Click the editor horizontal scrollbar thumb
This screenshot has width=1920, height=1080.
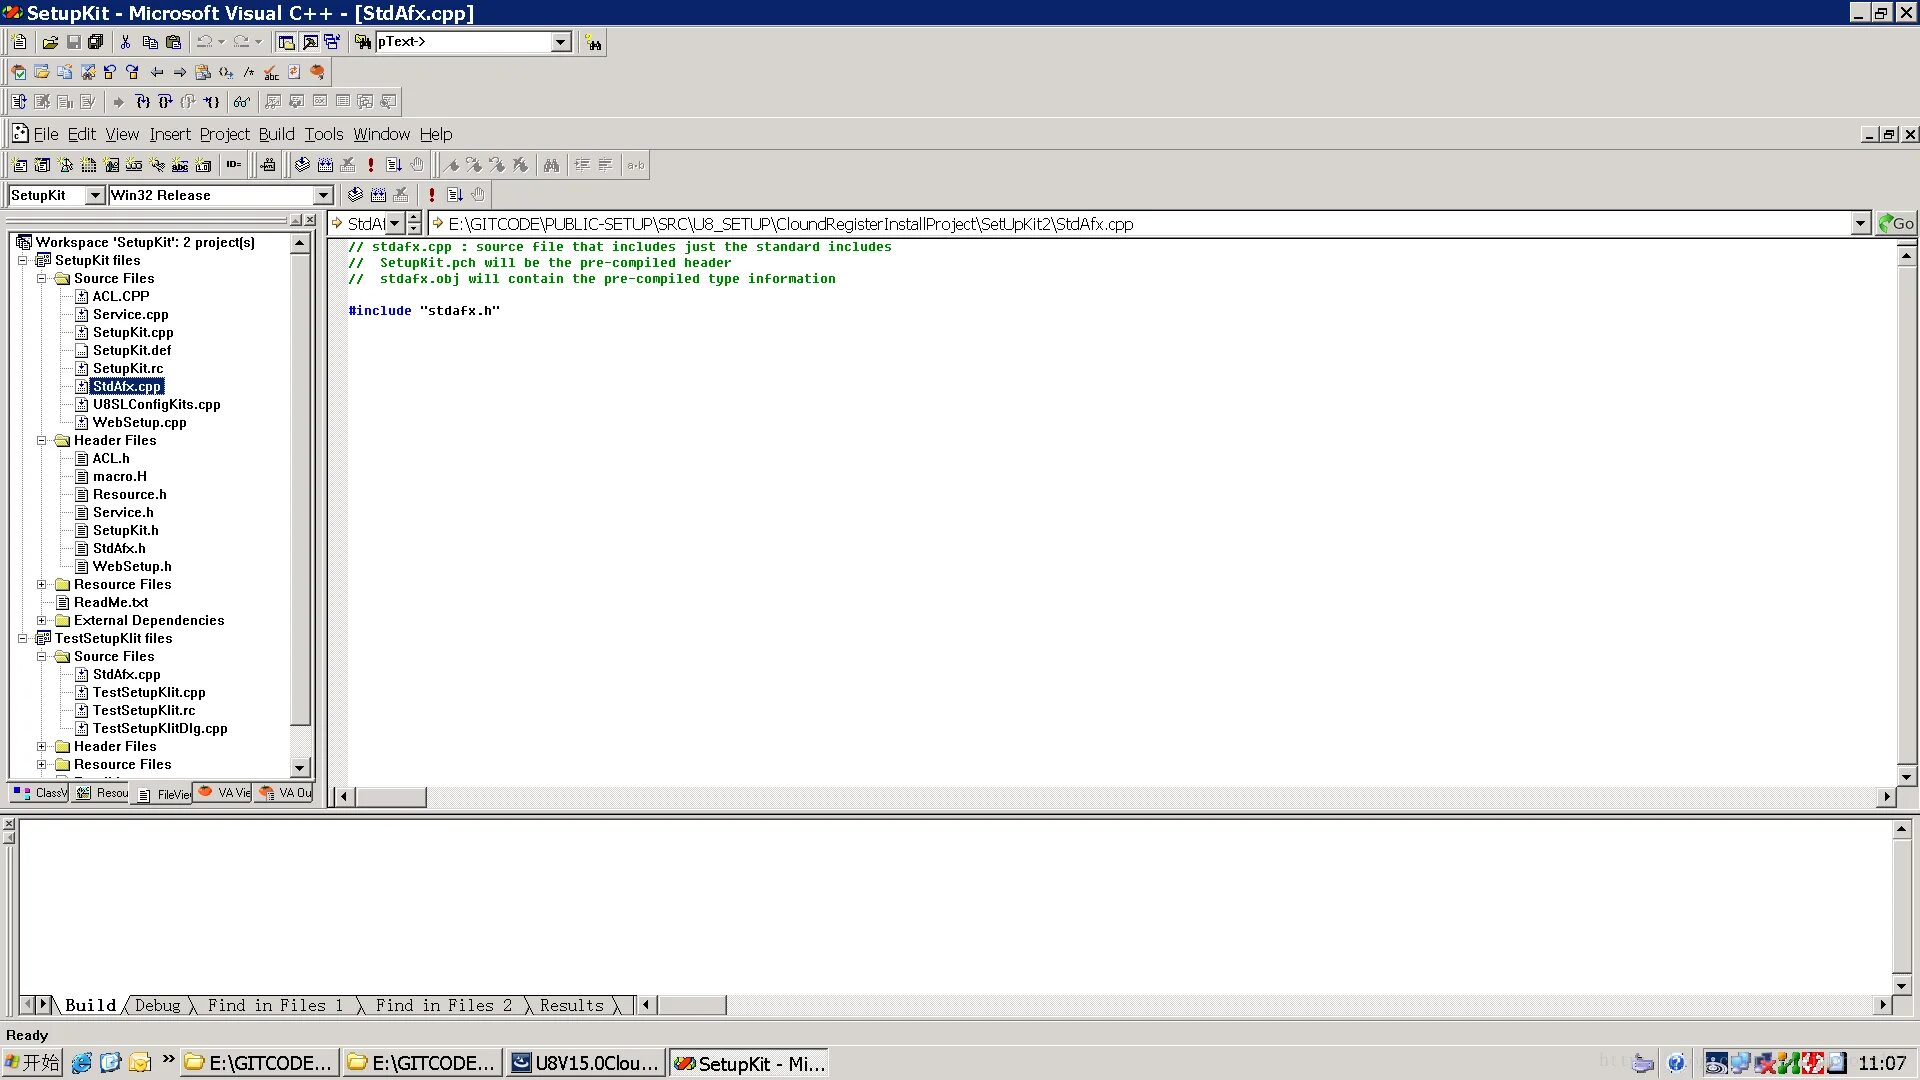point(391,797)
